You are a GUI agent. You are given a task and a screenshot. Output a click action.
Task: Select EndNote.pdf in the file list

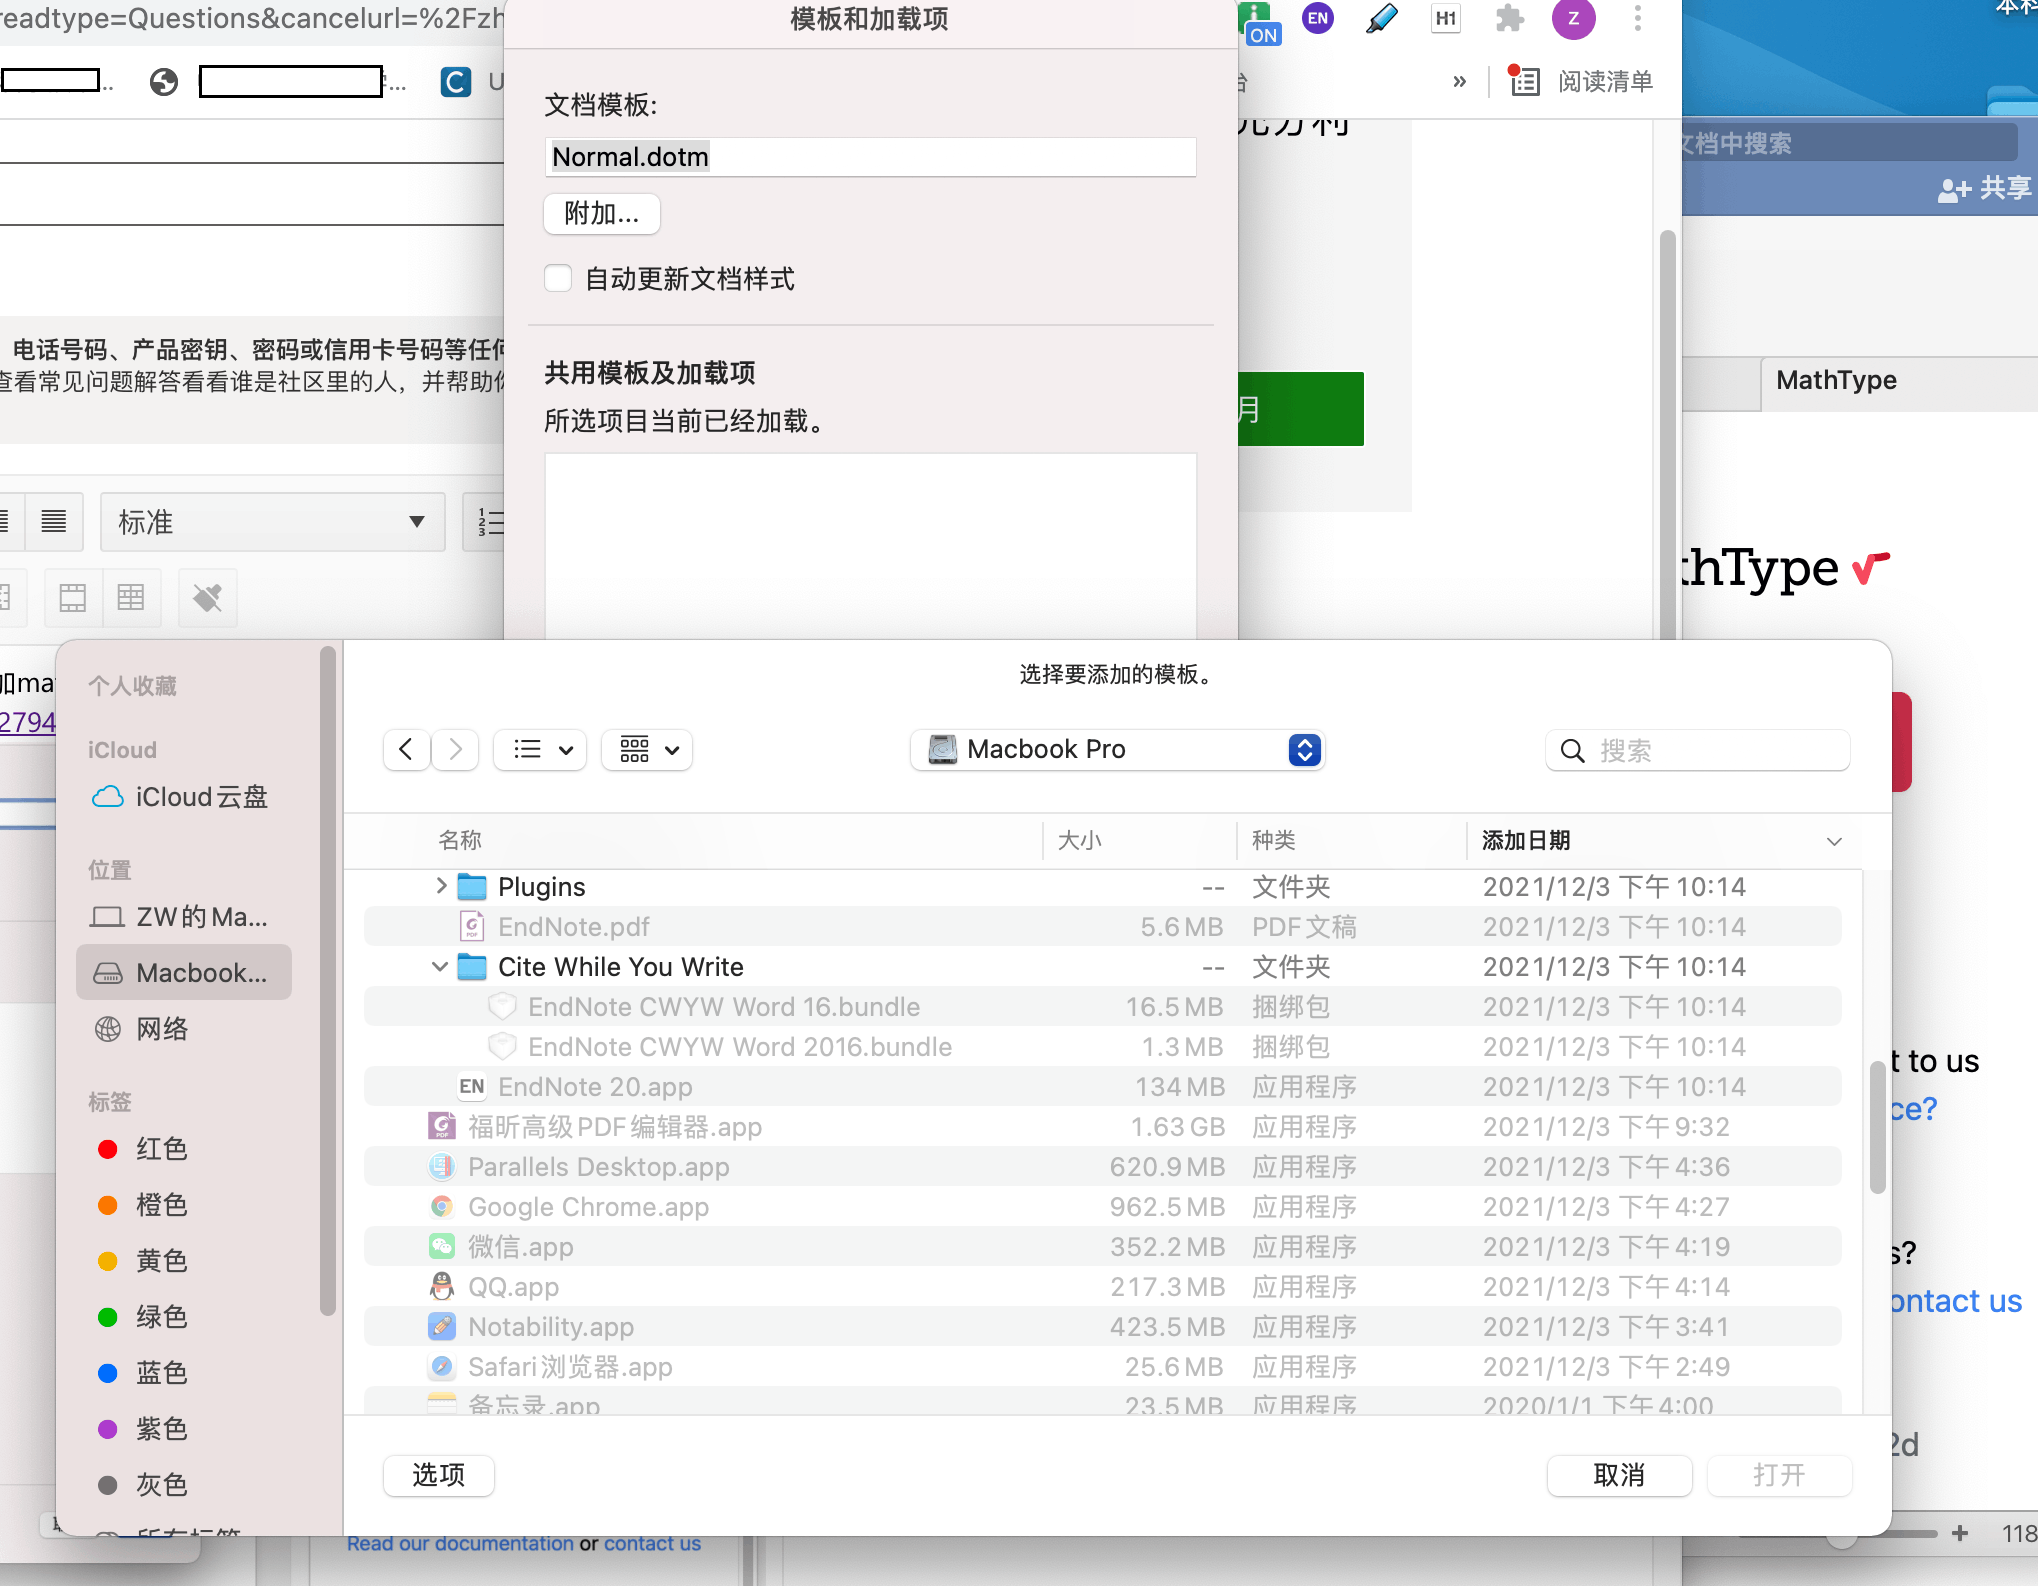tap(1103, 927)
